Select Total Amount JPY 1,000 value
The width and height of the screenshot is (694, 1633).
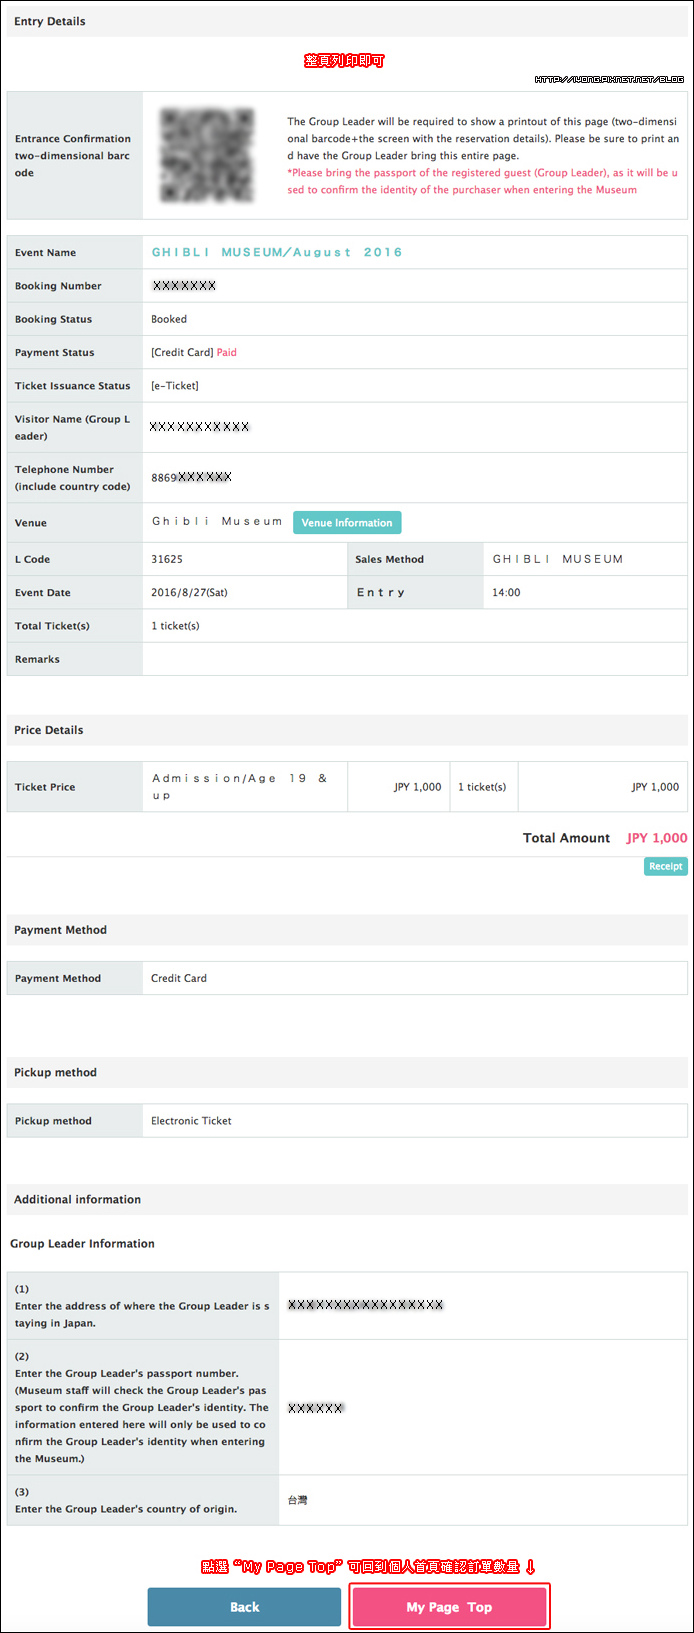[657, 838]
